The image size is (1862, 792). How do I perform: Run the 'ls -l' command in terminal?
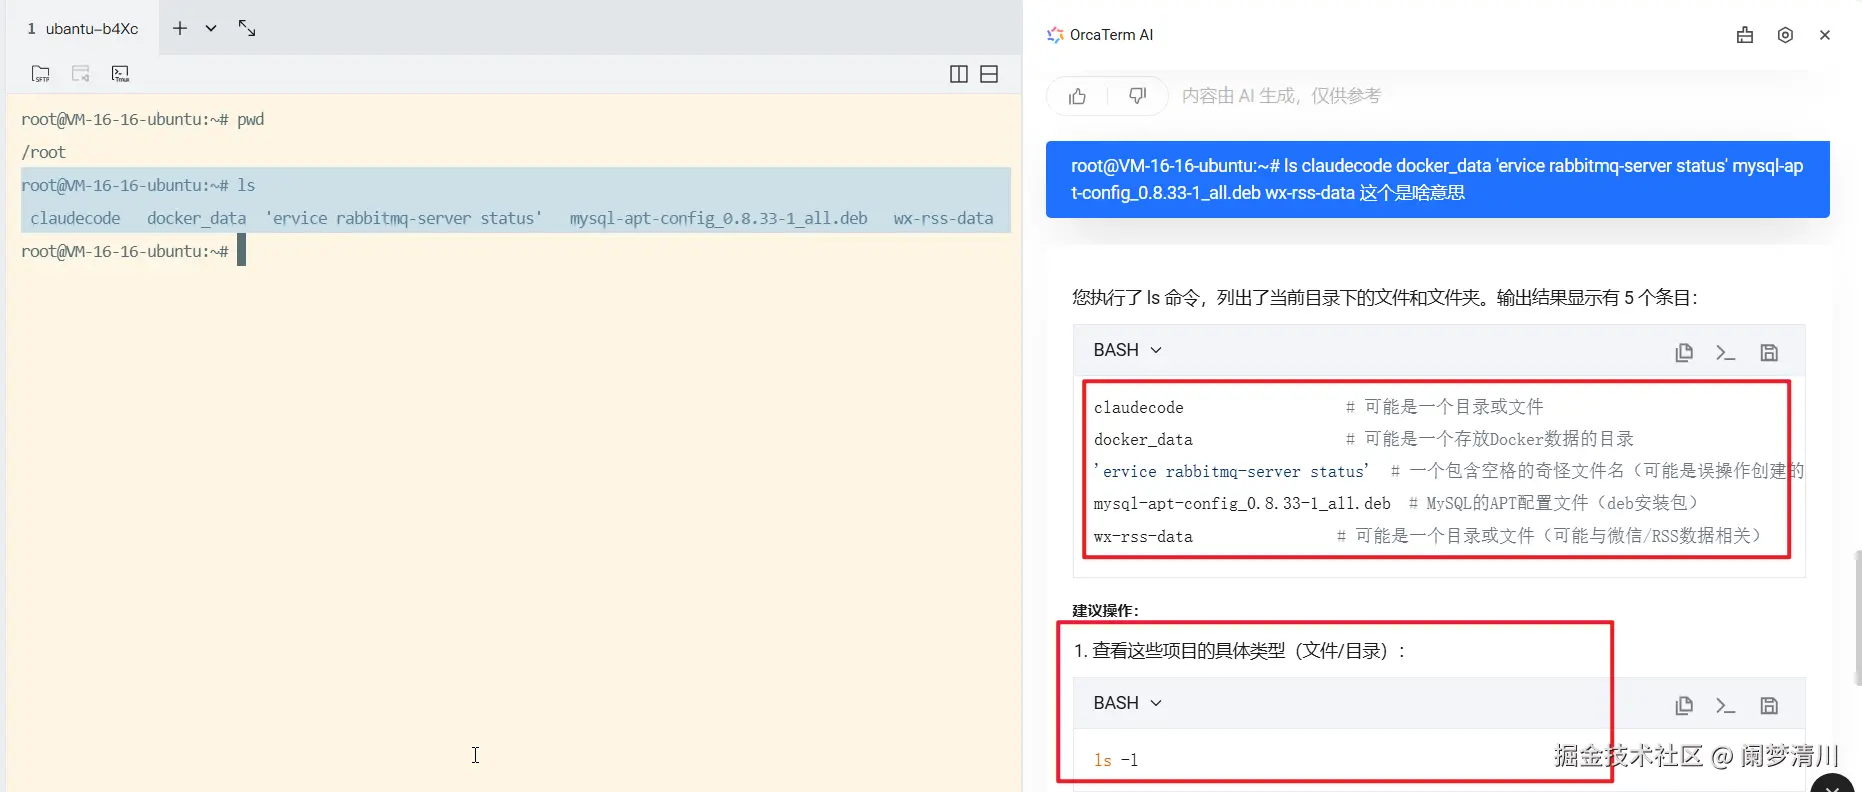(1725, 705)
